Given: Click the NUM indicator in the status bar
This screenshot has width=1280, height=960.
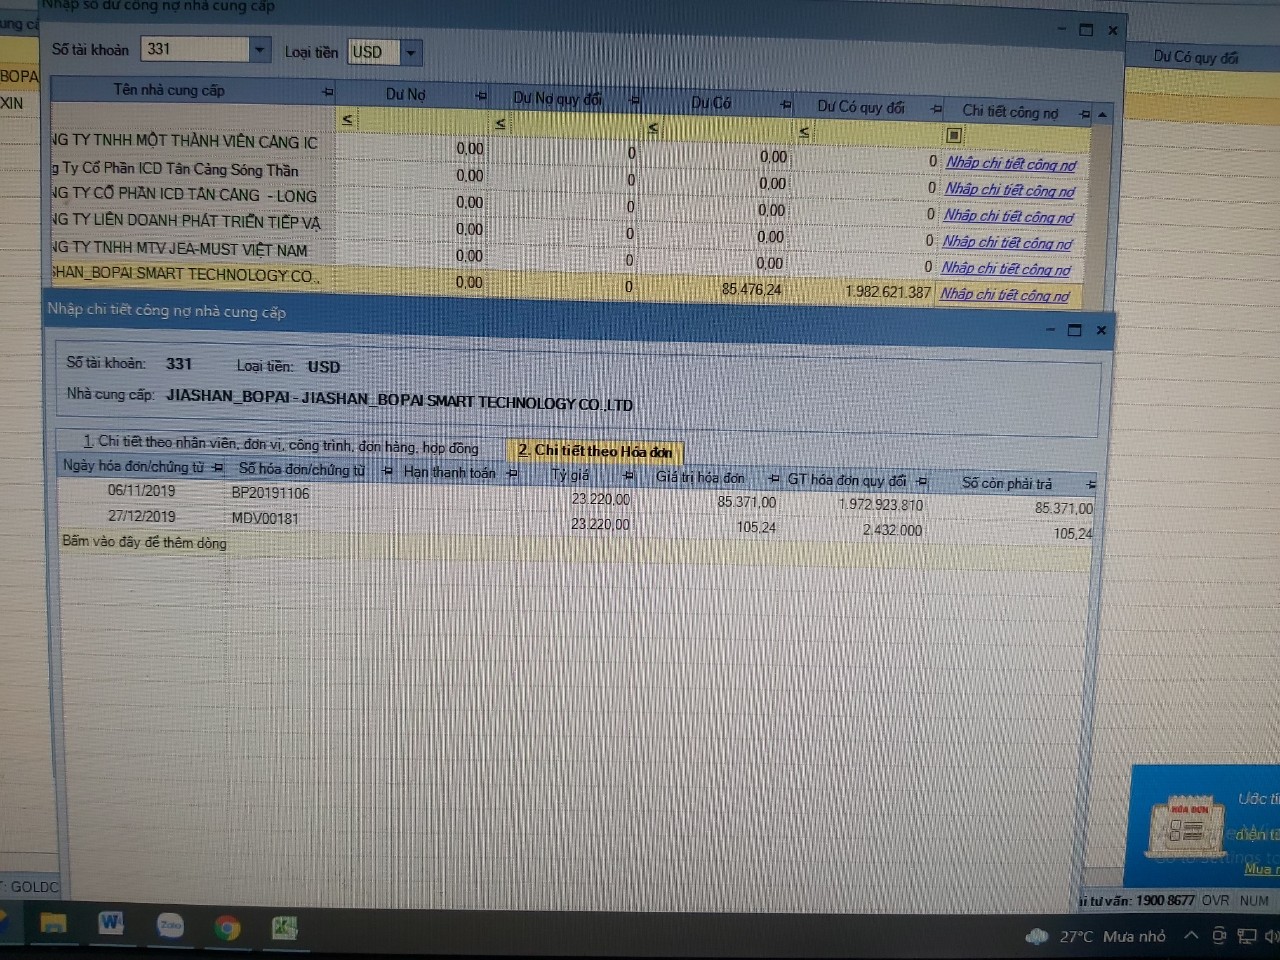Looking at the screenshot, I should click(1254, 900).
